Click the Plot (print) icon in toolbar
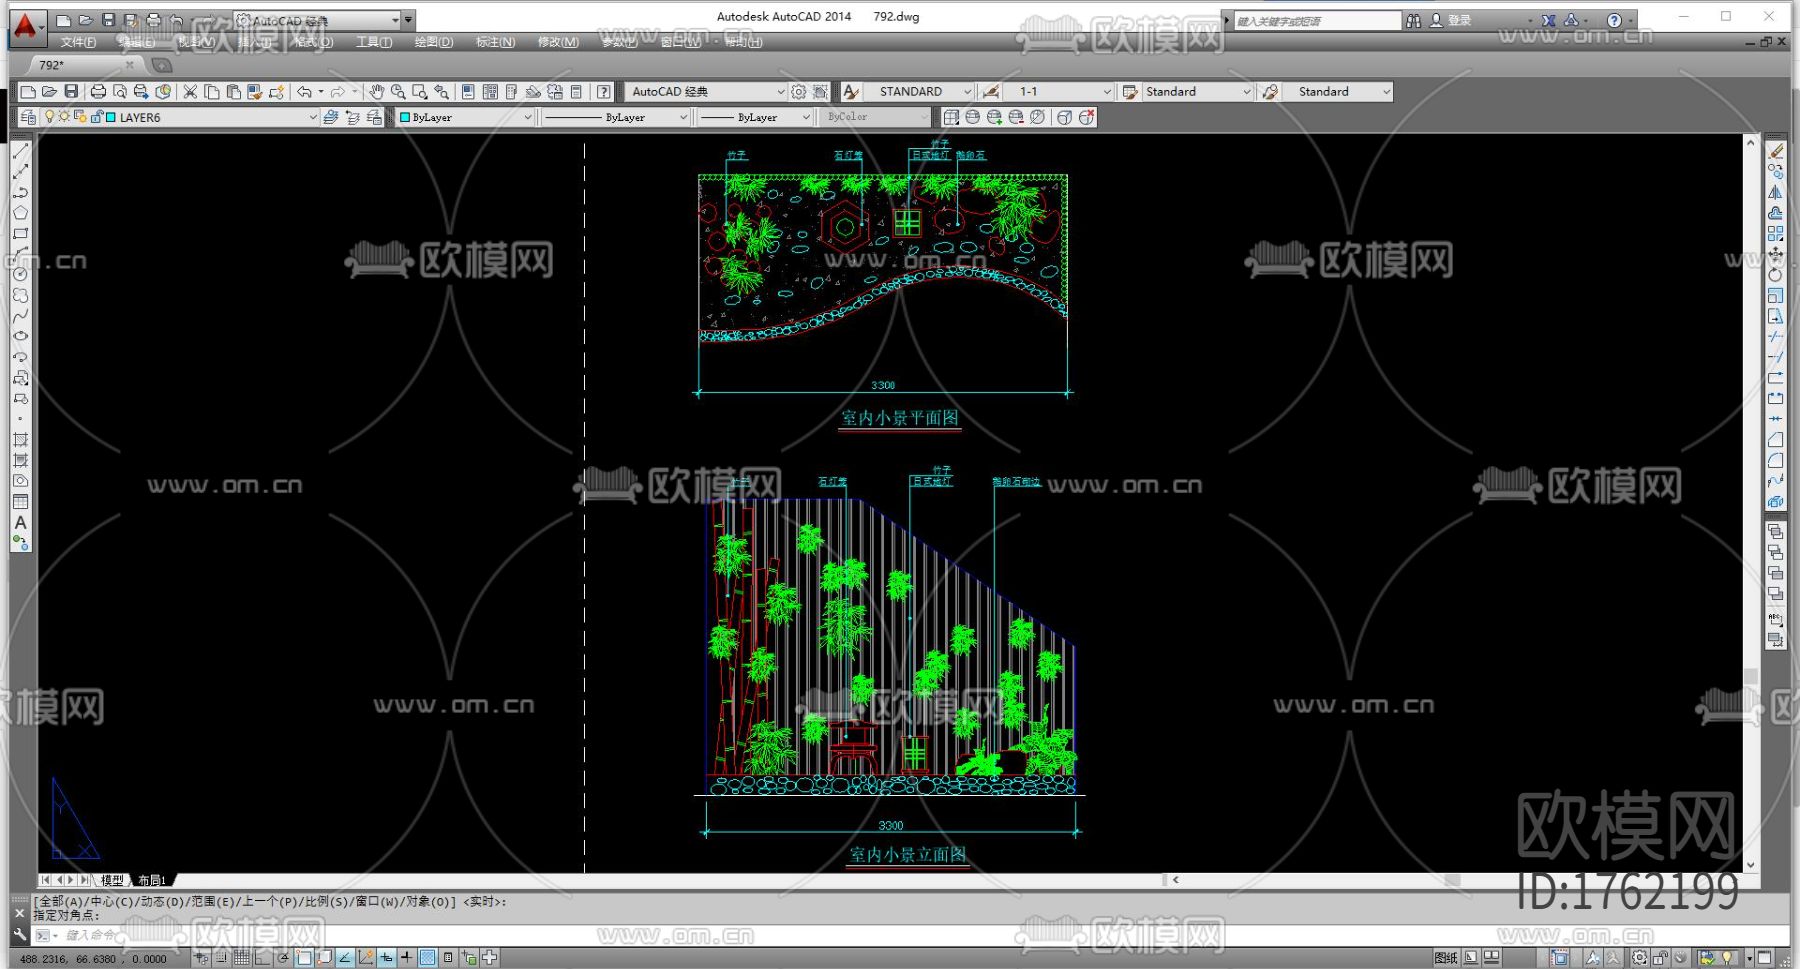The image size is (1800, 969). pos(98,92)
